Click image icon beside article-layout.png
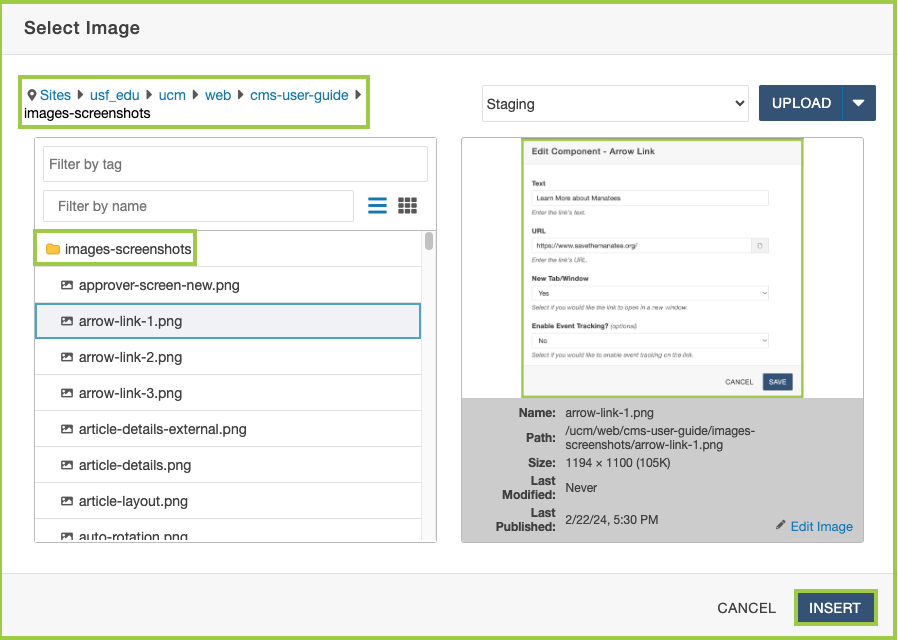The height and width of the screenshot is (640, 898). pyautogui.click(x=67, y=501)
